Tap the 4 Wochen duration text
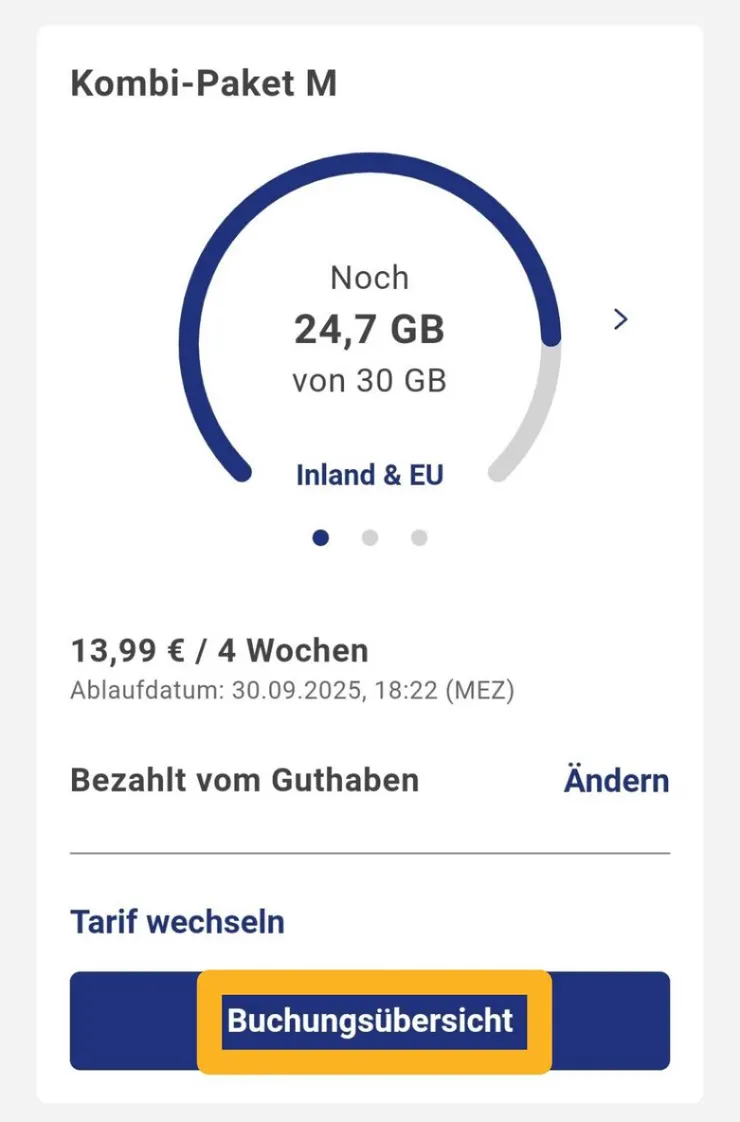 [x=293, y=651]
